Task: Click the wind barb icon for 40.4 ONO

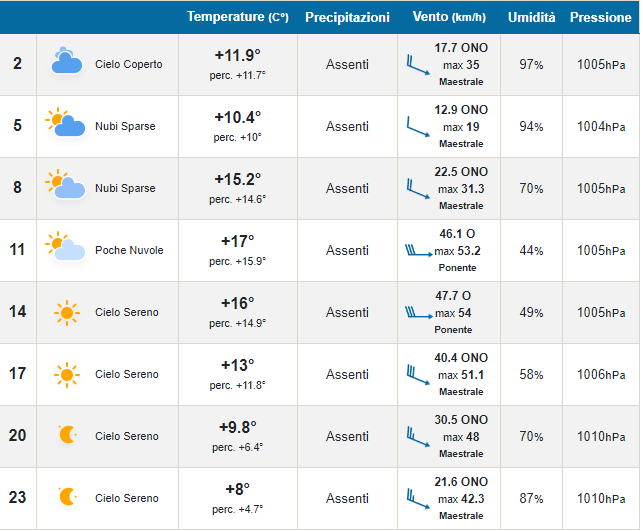Action: click(x=417, y=375)
